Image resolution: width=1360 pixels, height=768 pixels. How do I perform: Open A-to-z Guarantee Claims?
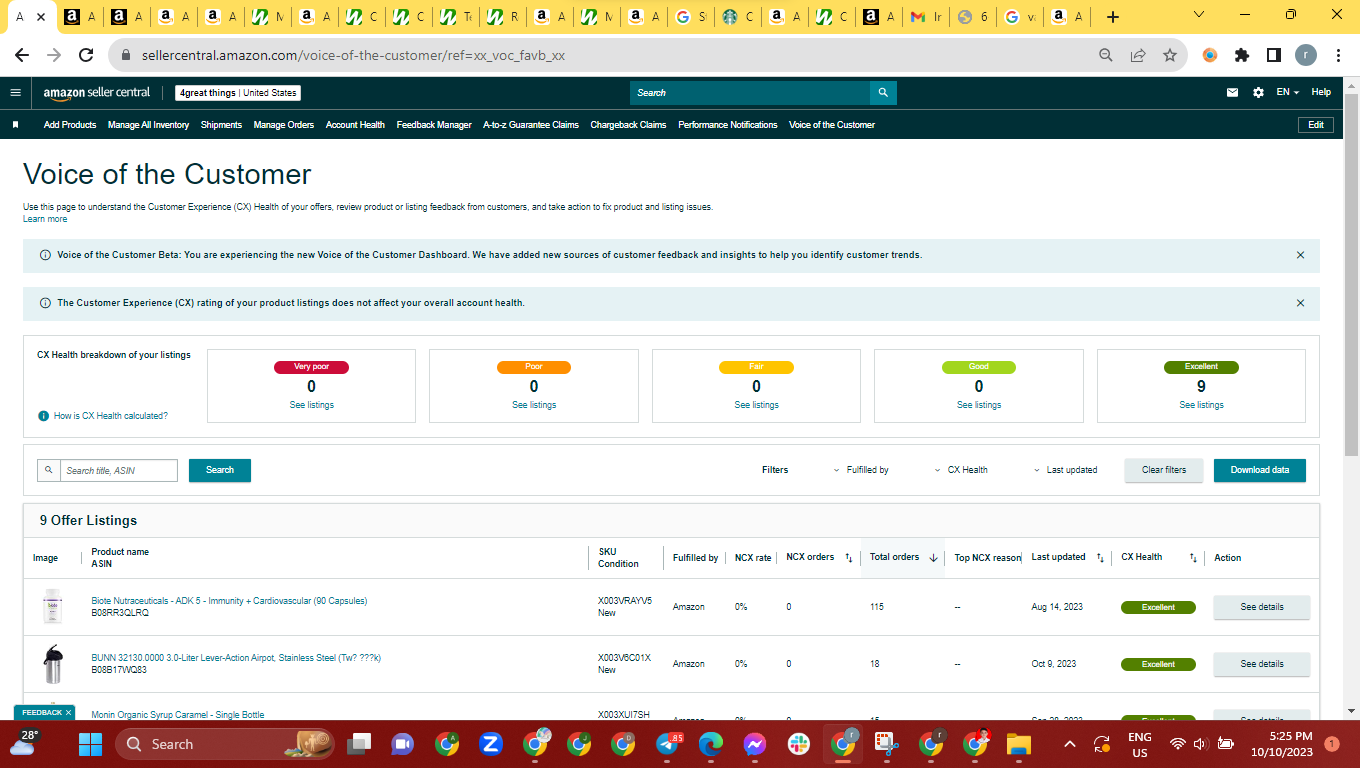[x=531, y=125]
